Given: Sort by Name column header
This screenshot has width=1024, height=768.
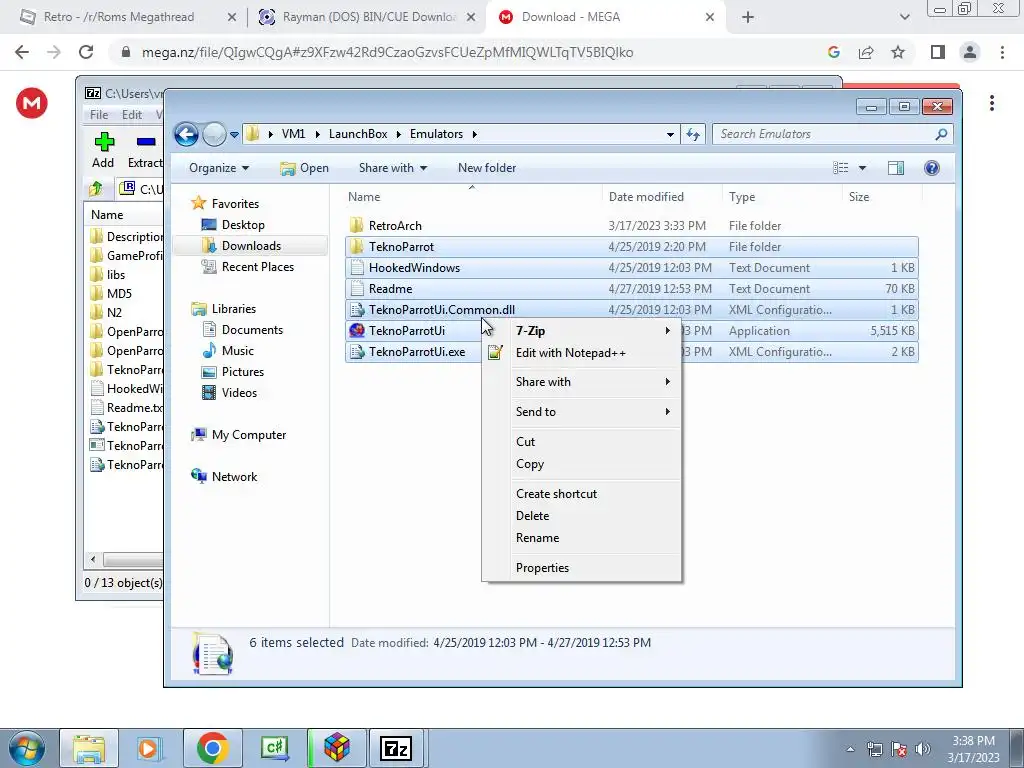Looking at the screenshot, I should (472, 197).
